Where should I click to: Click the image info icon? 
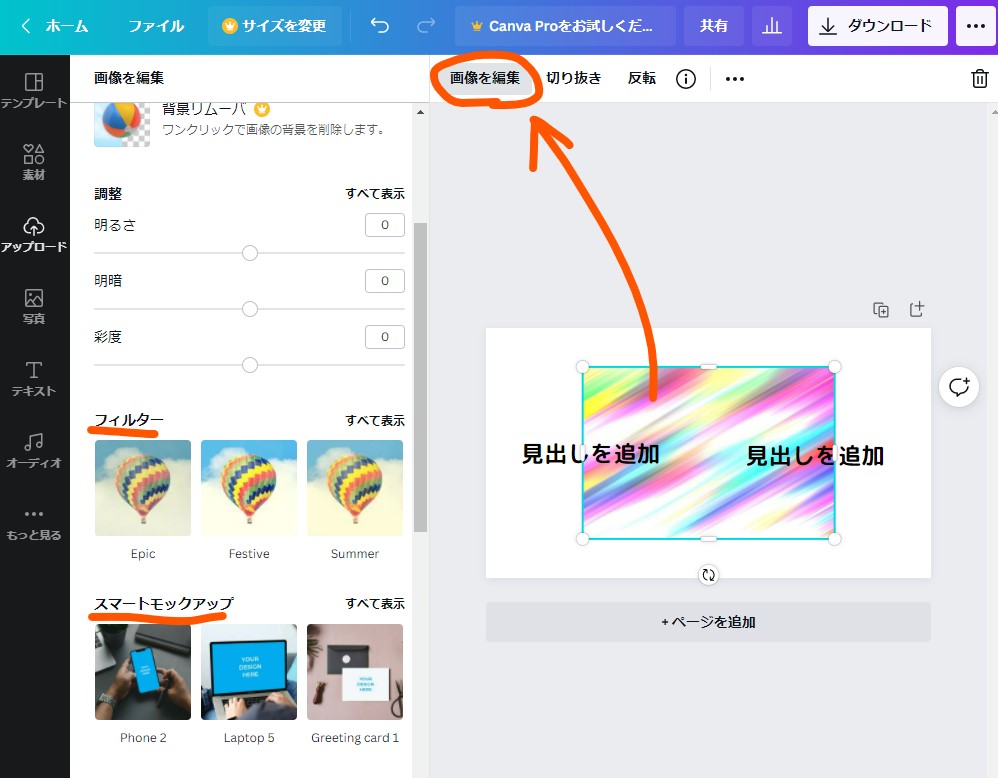[x=685, y=79]
